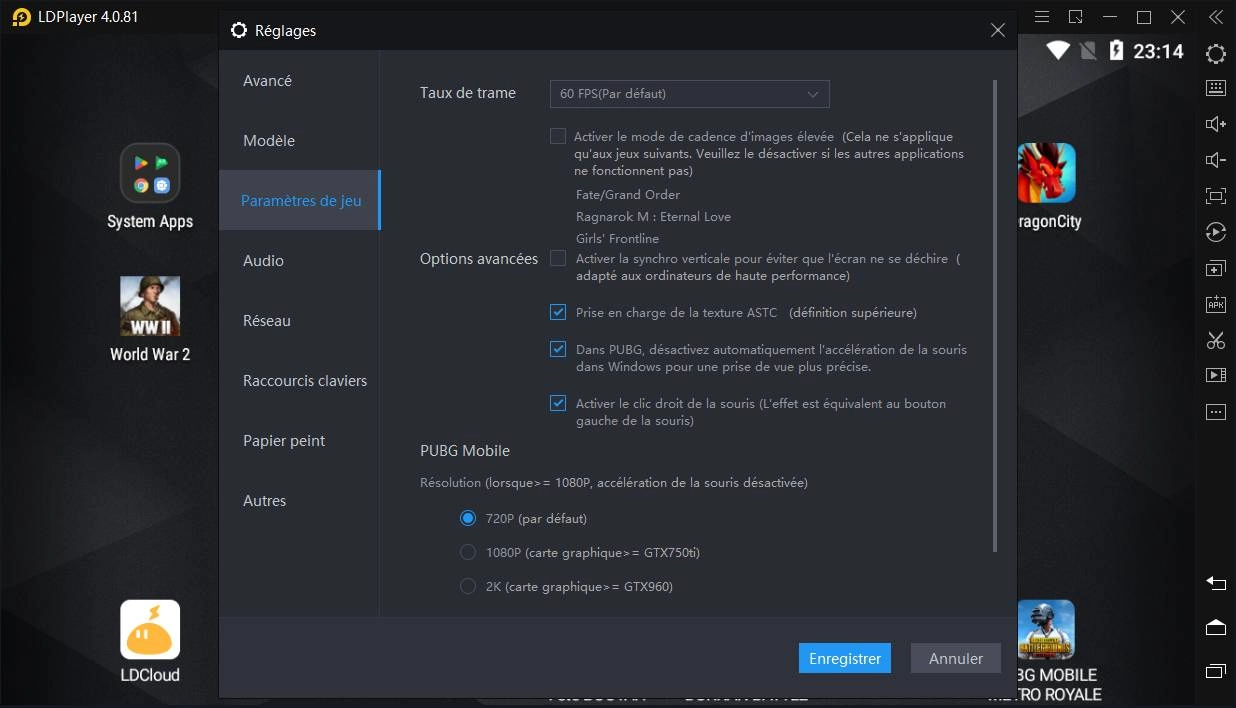1236x708 pixels.
Task: Uncheck PUBG mouse acceleration disable option
Action: click(x=558, y=349)
